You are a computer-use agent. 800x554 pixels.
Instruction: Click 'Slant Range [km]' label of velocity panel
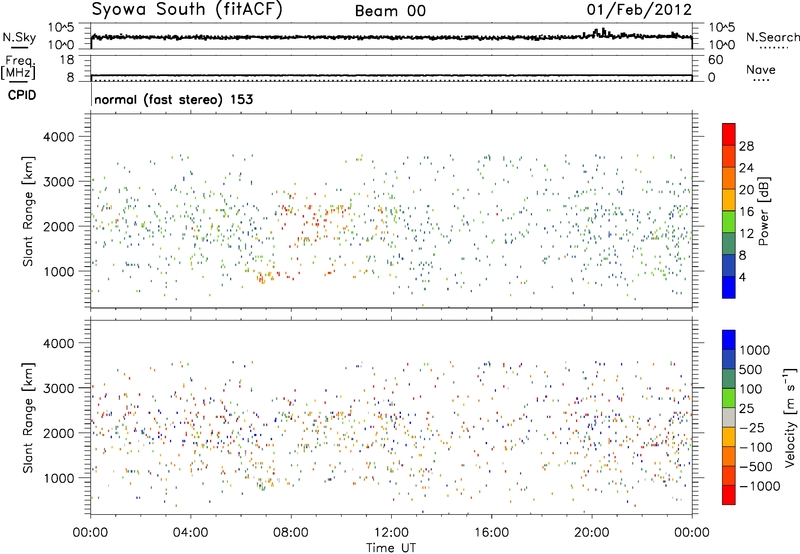tap(28, 417)
